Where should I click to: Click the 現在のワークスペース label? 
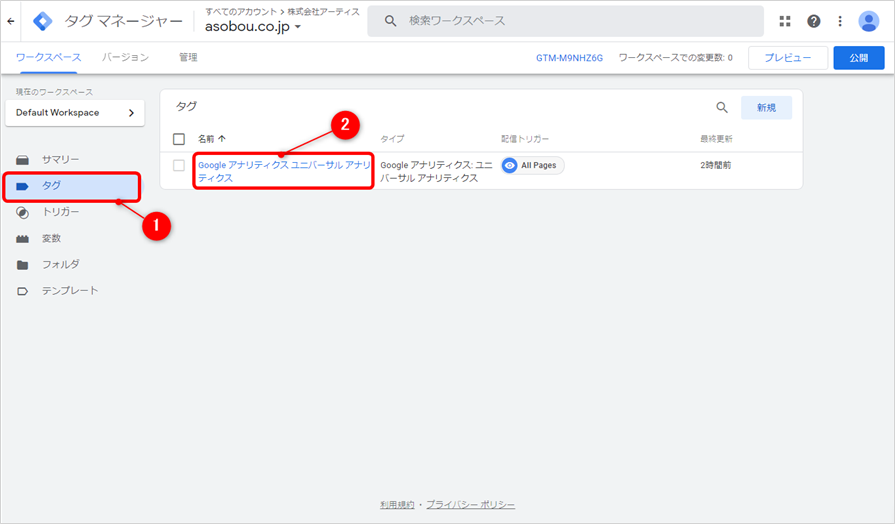coord(54,92)
